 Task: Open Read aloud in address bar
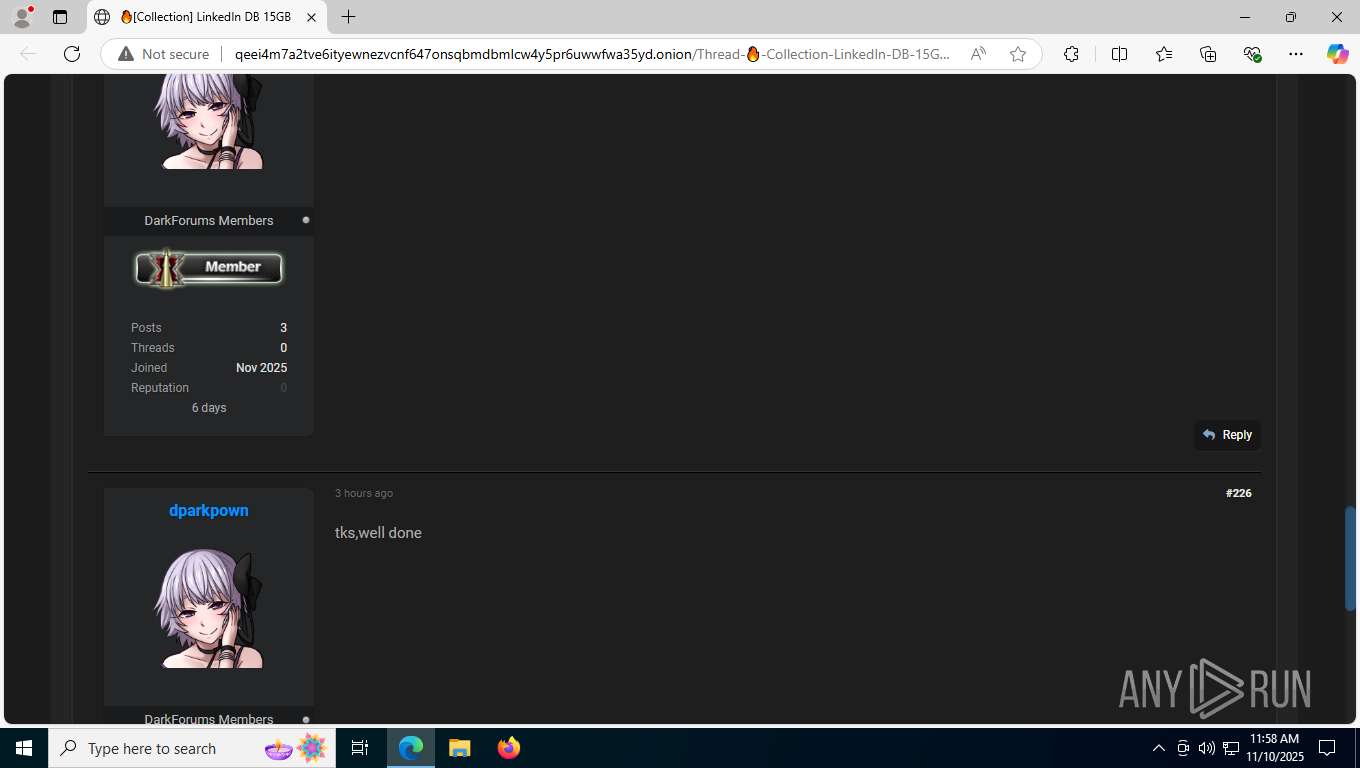coord(978,54)
